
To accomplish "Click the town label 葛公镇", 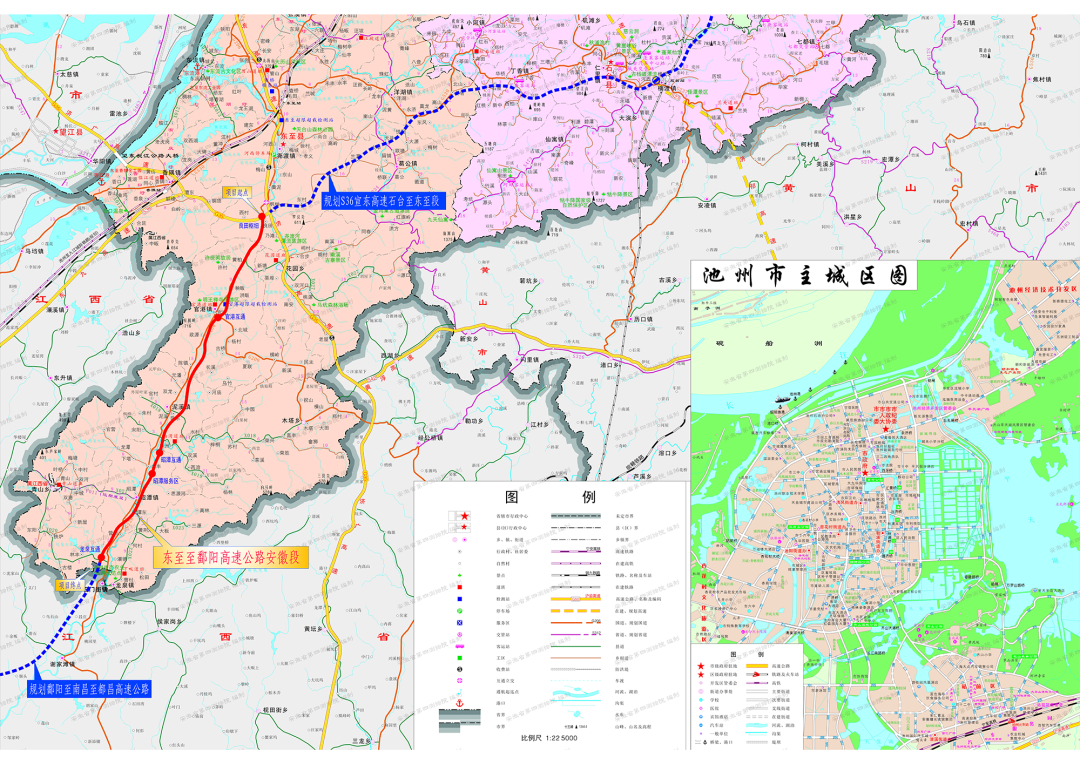I will click(x=408, y=163).
